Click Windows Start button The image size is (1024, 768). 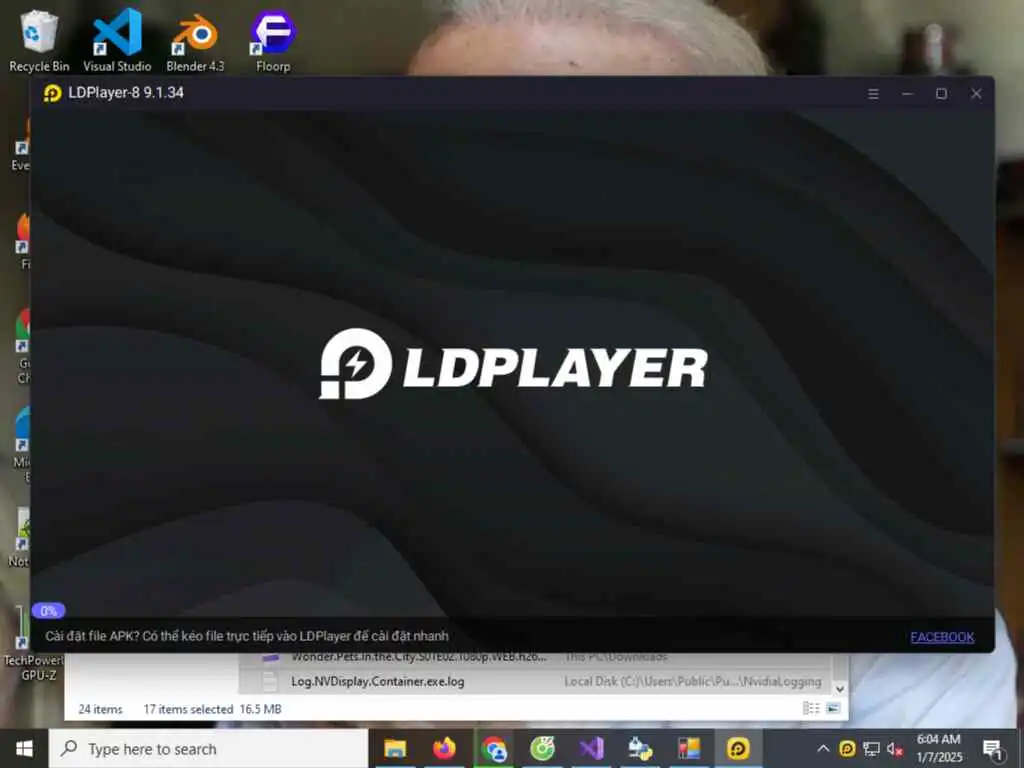click(24, 748)
